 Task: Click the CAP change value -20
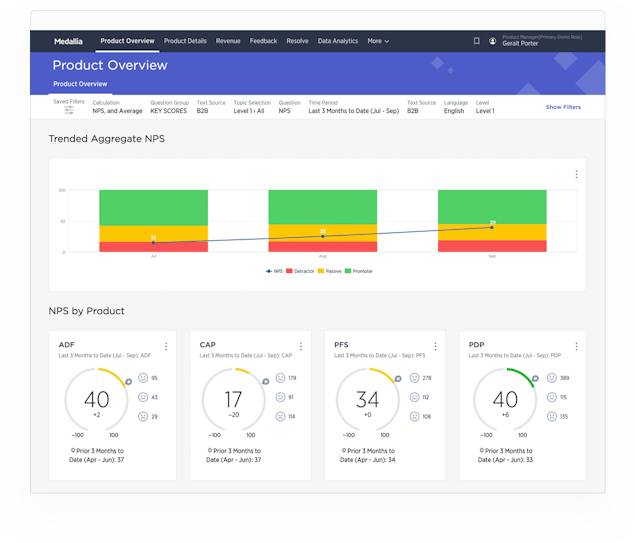(234, 415)
